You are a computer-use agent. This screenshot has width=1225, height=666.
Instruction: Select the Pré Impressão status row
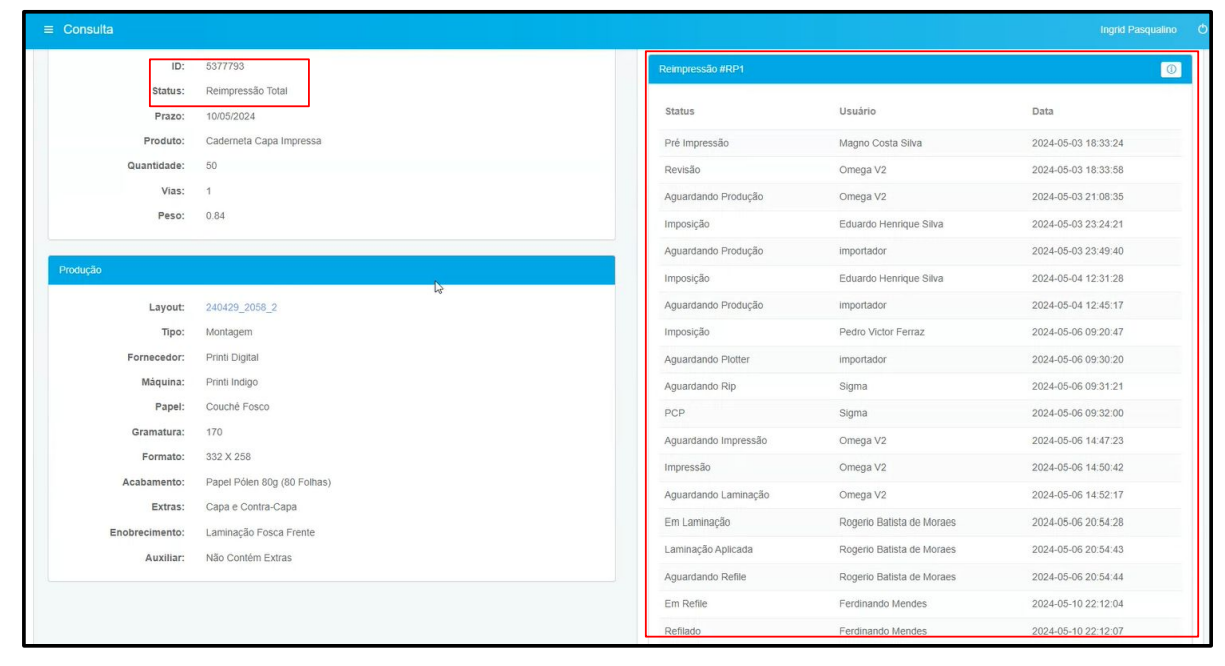coord(696,143)
